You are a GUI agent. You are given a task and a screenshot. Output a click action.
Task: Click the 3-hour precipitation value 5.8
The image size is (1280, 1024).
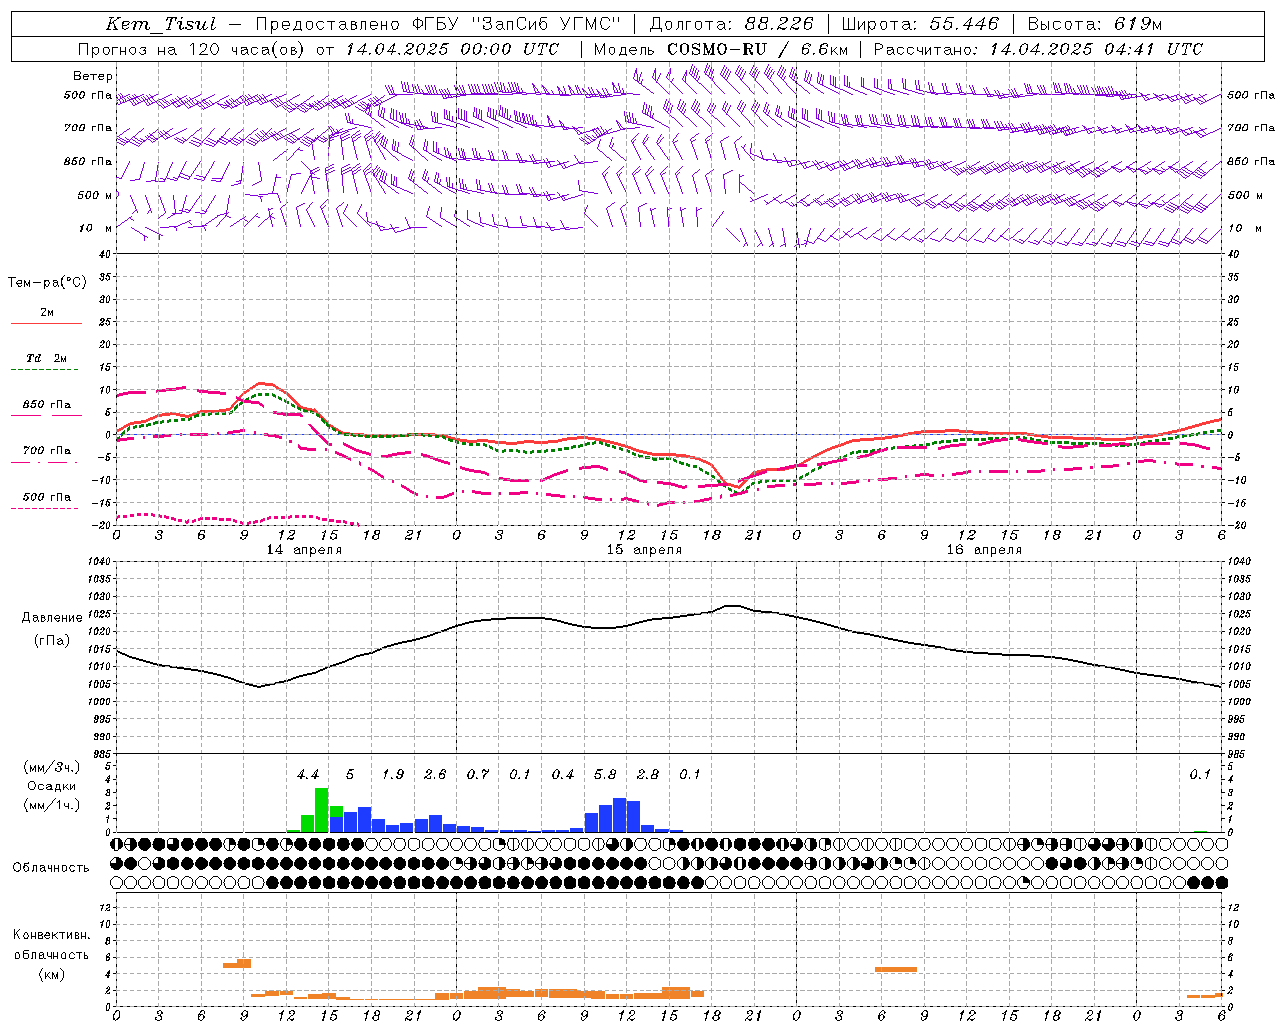[605, 775]
